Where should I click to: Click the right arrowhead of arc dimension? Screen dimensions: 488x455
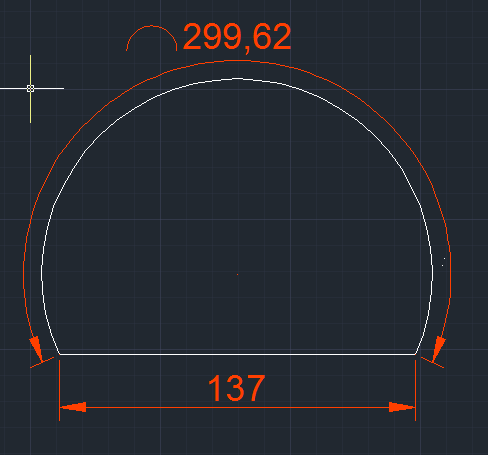439,348
